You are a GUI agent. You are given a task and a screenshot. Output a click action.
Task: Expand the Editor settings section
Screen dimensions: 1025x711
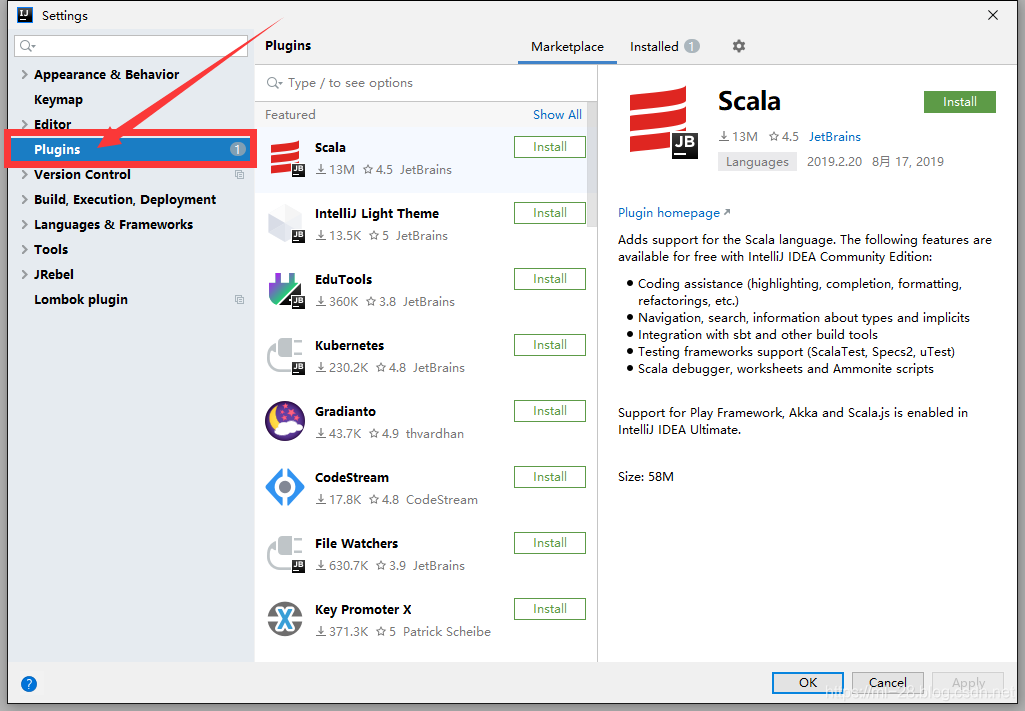pos(24,124)
